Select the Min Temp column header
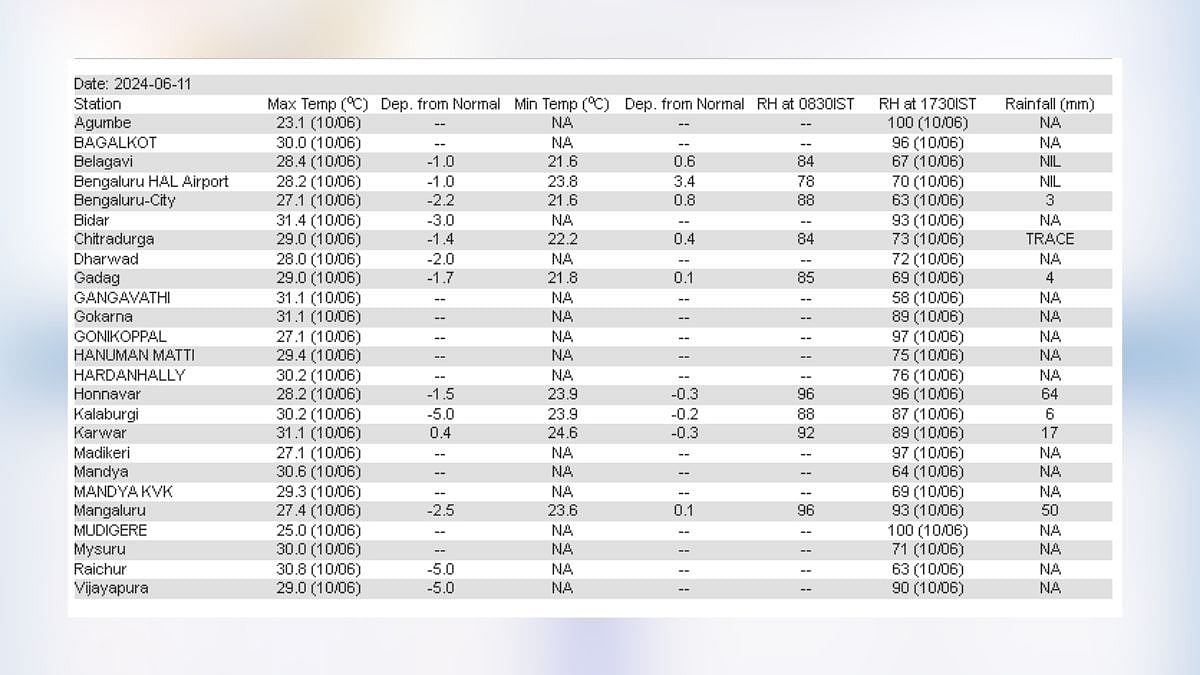 pyautogui.click(x=561, y=104)
